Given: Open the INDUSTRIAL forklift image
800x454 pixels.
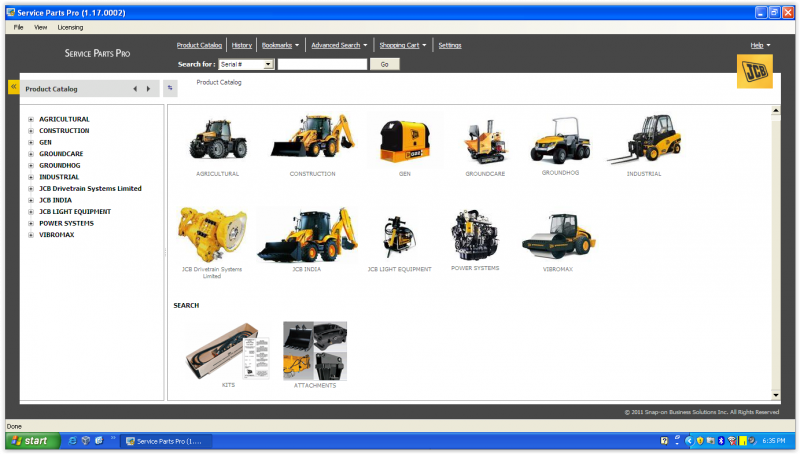Looking at the screenshot, I should click(644, 139).
